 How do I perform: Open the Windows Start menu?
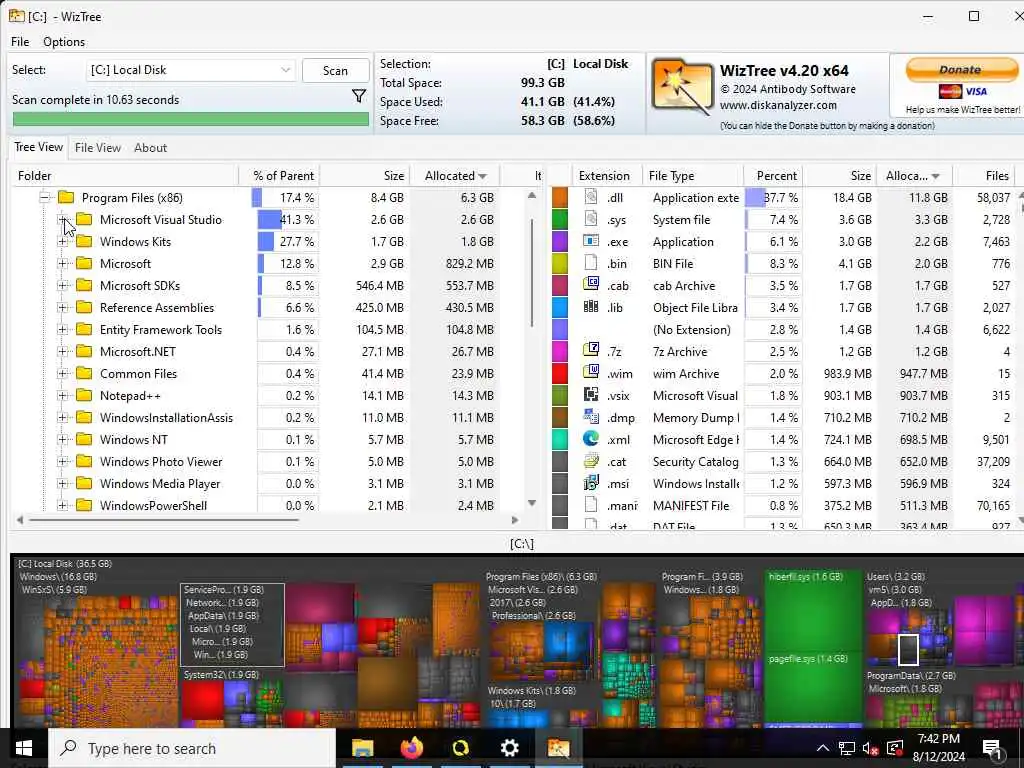pos(24,748)
